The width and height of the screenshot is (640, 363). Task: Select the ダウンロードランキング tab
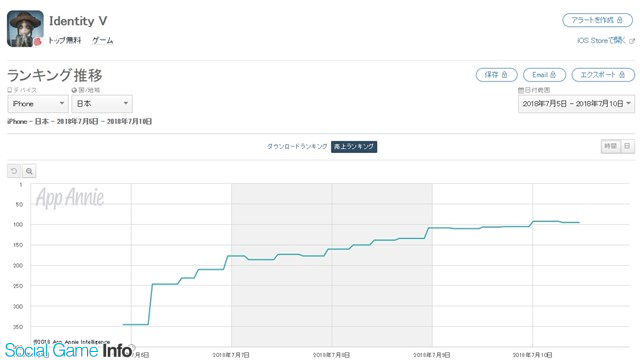click(297, 146)
